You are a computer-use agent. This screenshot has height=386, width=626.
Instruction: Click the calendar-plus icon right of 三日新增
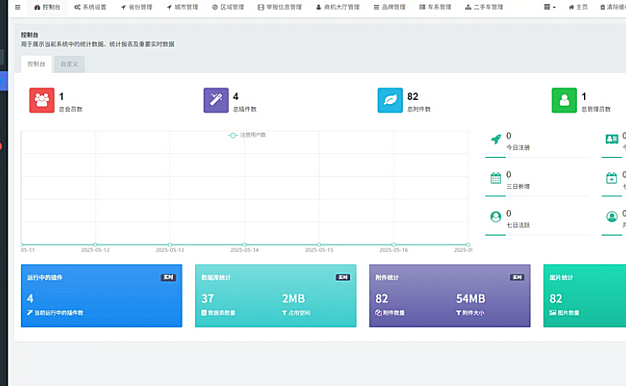pos(612,178)
